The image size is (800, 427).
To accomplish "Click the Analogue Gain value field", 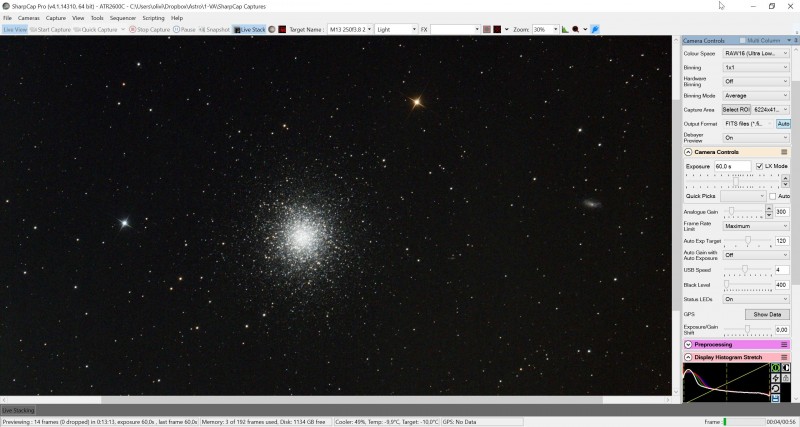I will pyautogui.click(x=782, y=212).
